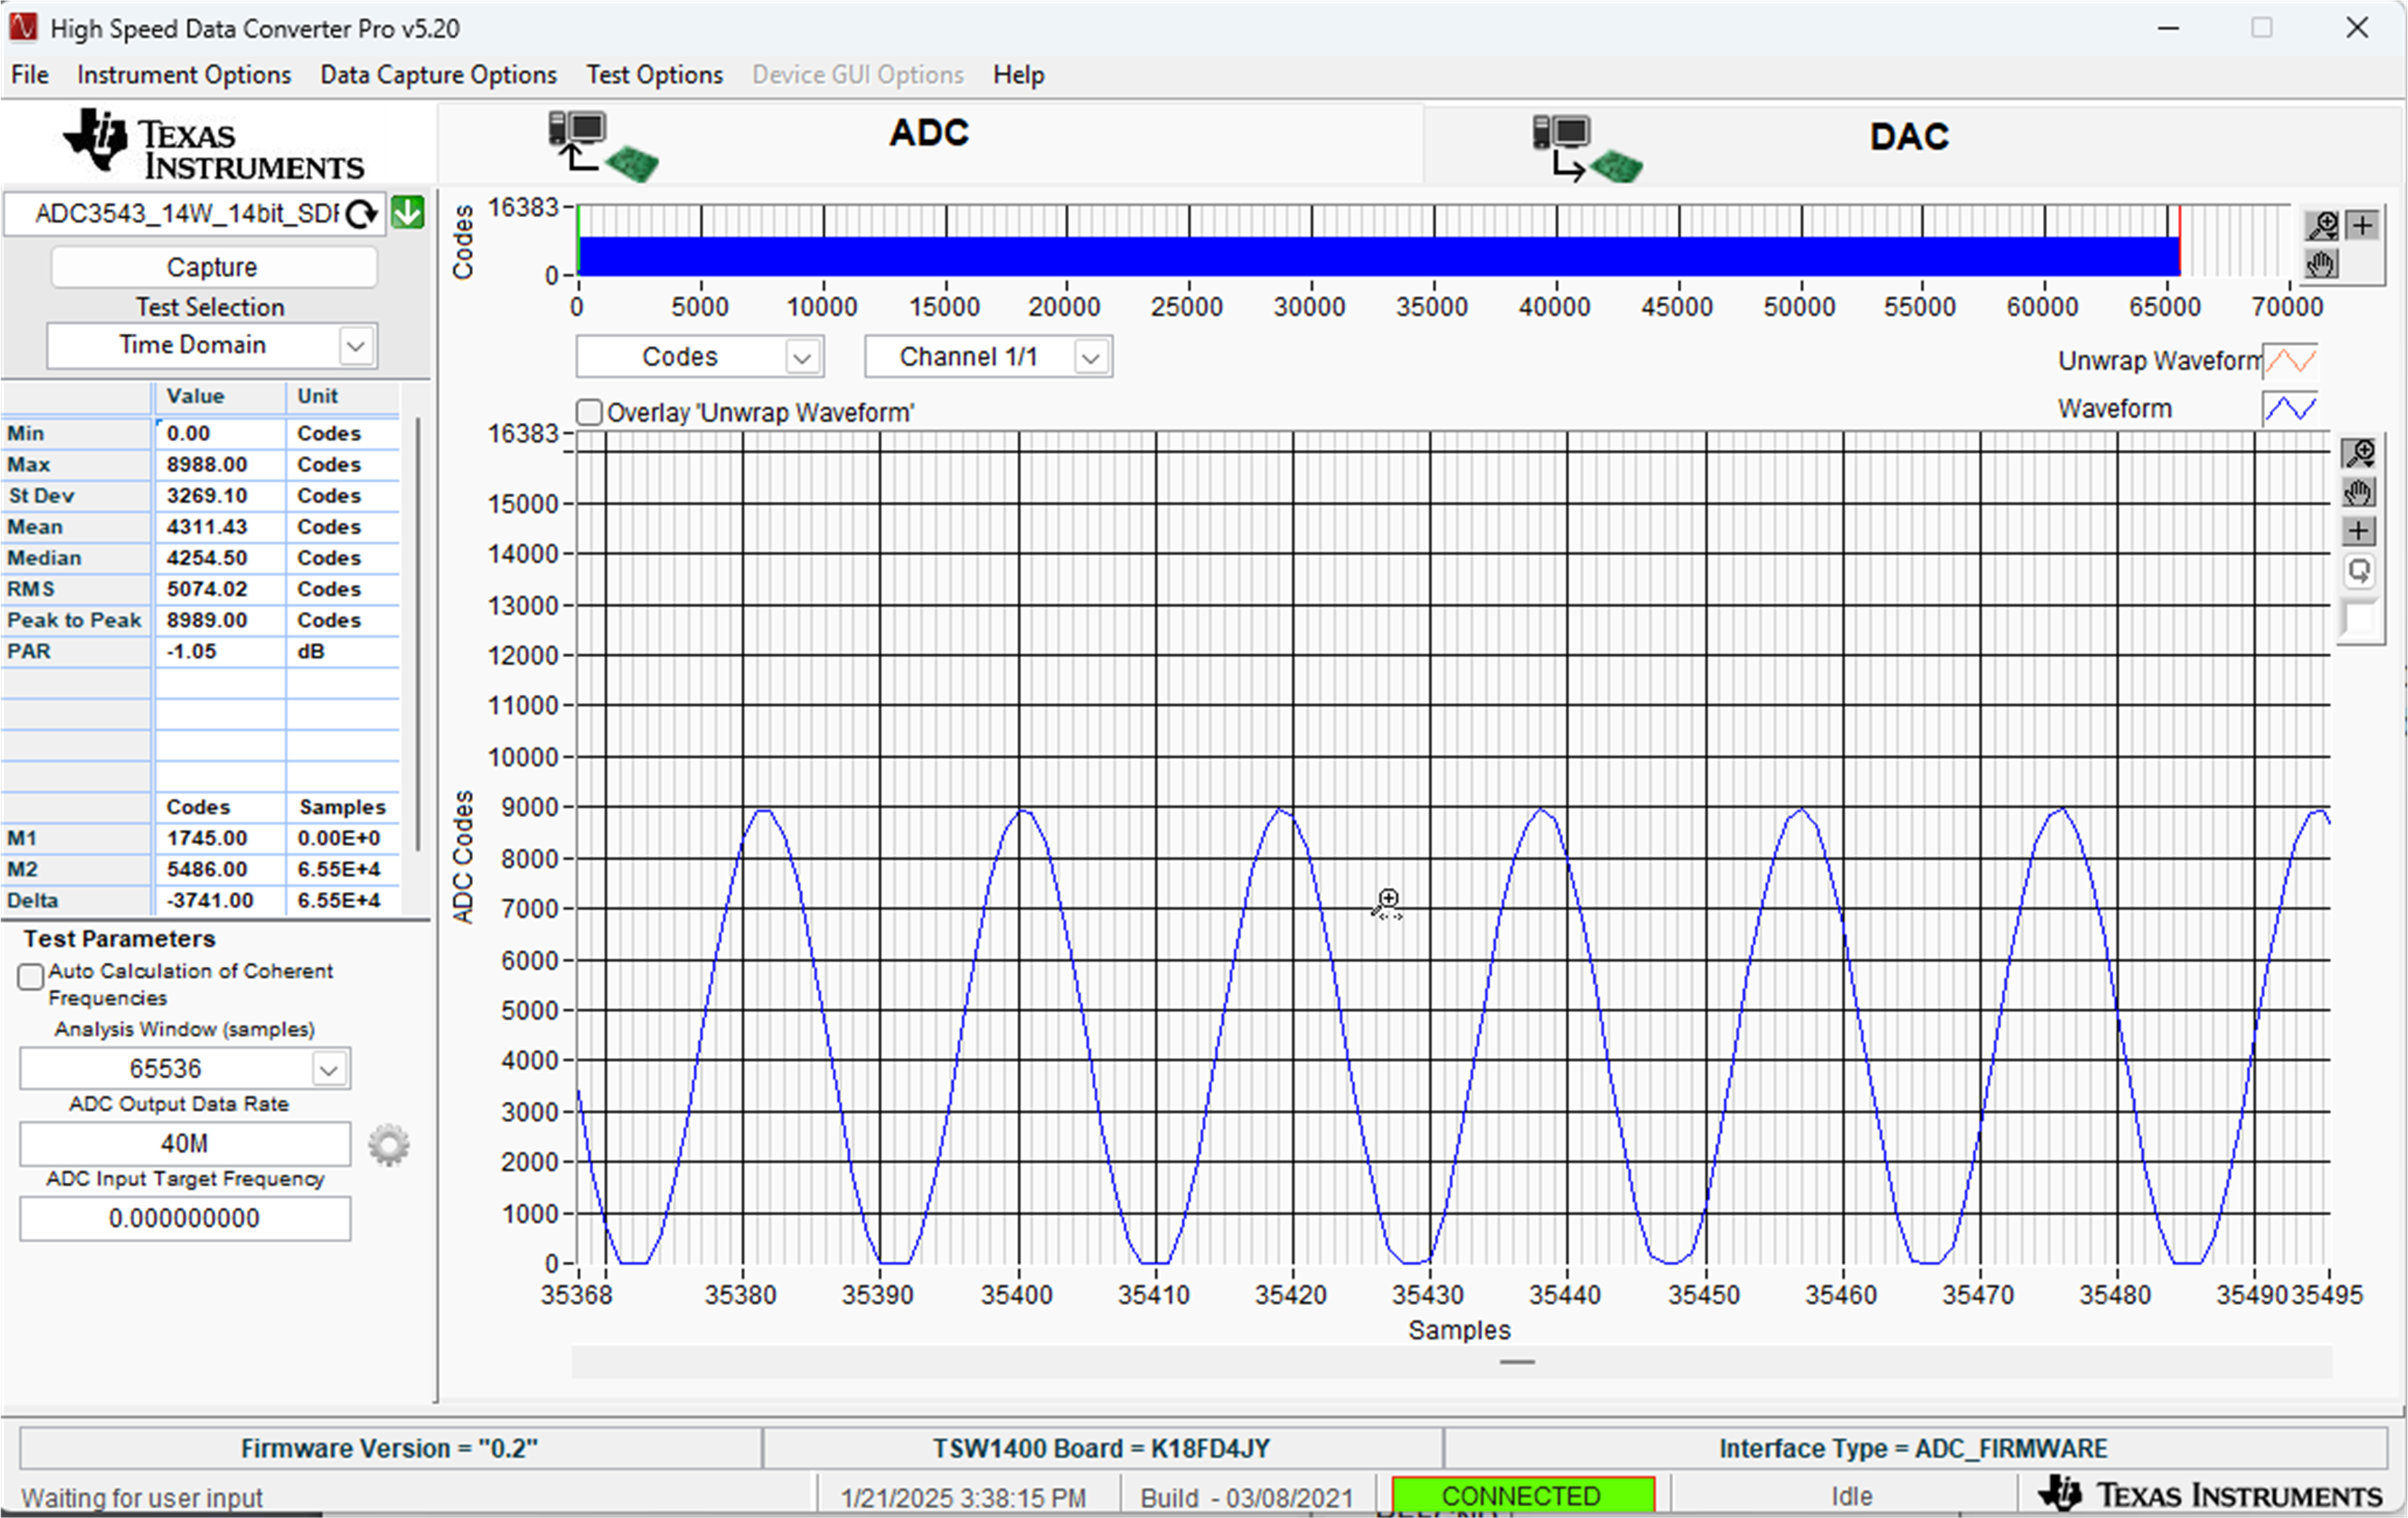
Task: Open the Channel 1/1 dropdown
Action: [1091, 358]
